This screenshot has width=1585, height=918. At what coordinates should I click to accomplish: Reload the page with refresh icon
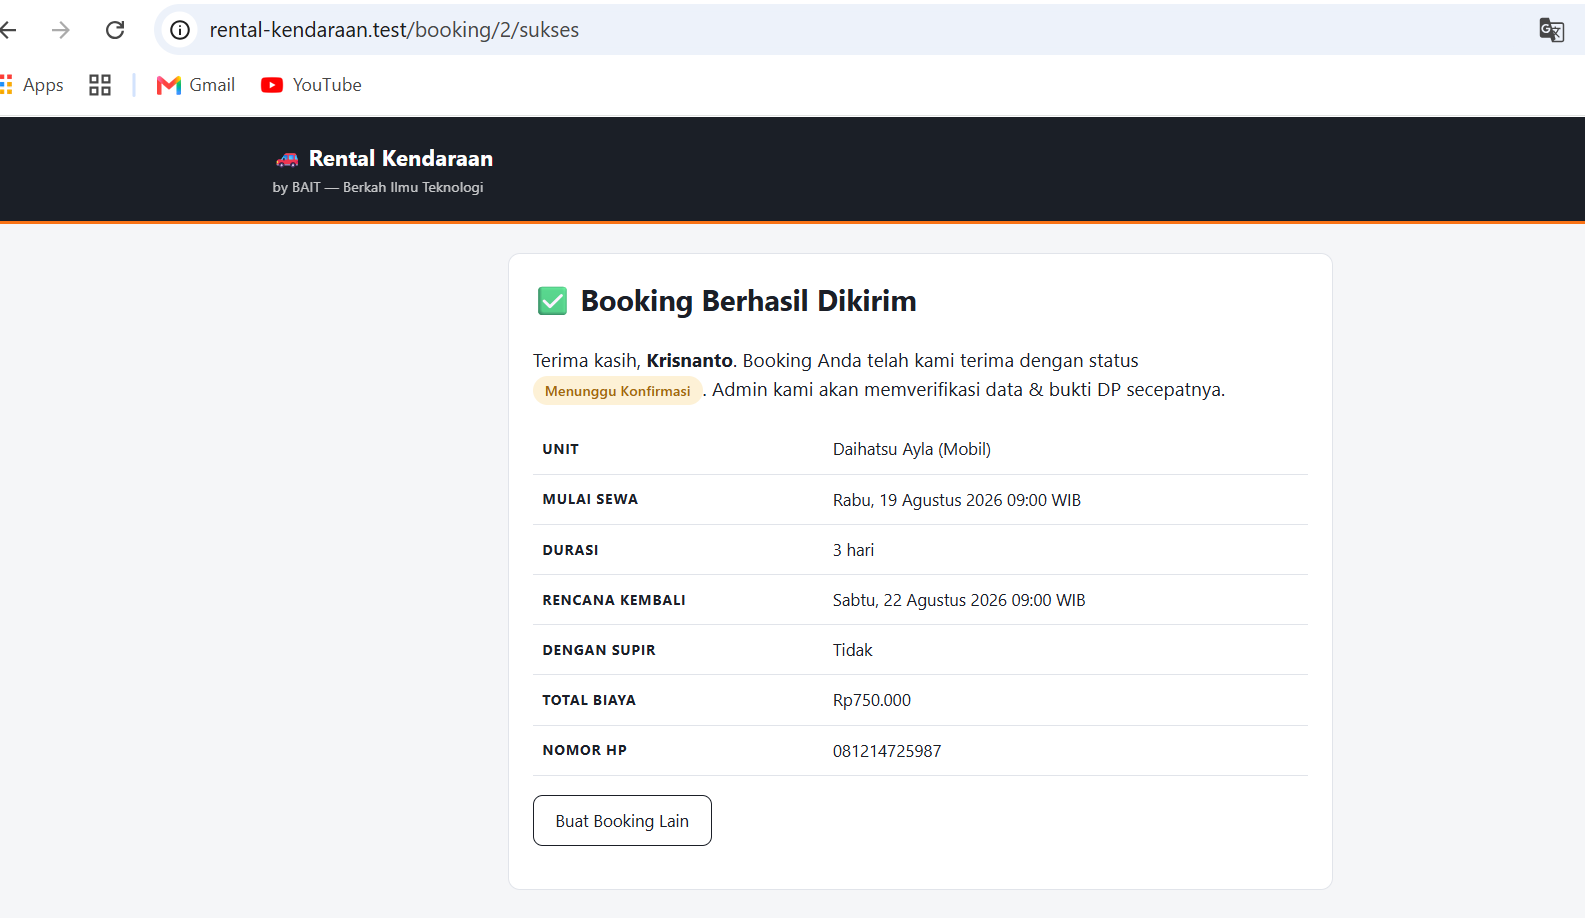[115, 30]
